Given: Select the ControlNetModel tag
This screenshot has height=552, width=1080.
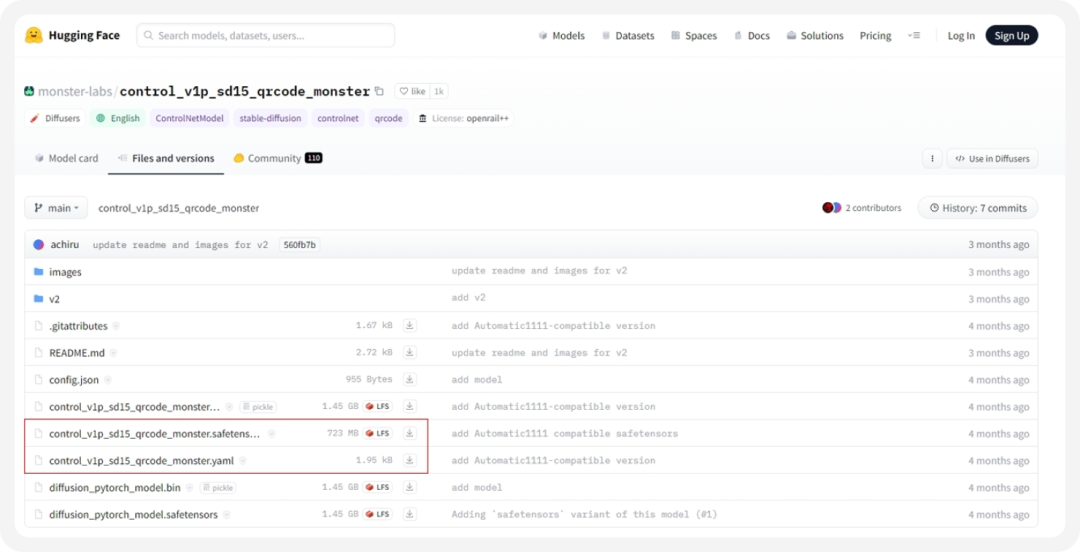Looking at the screenshot, I should (x=189, y=119).
